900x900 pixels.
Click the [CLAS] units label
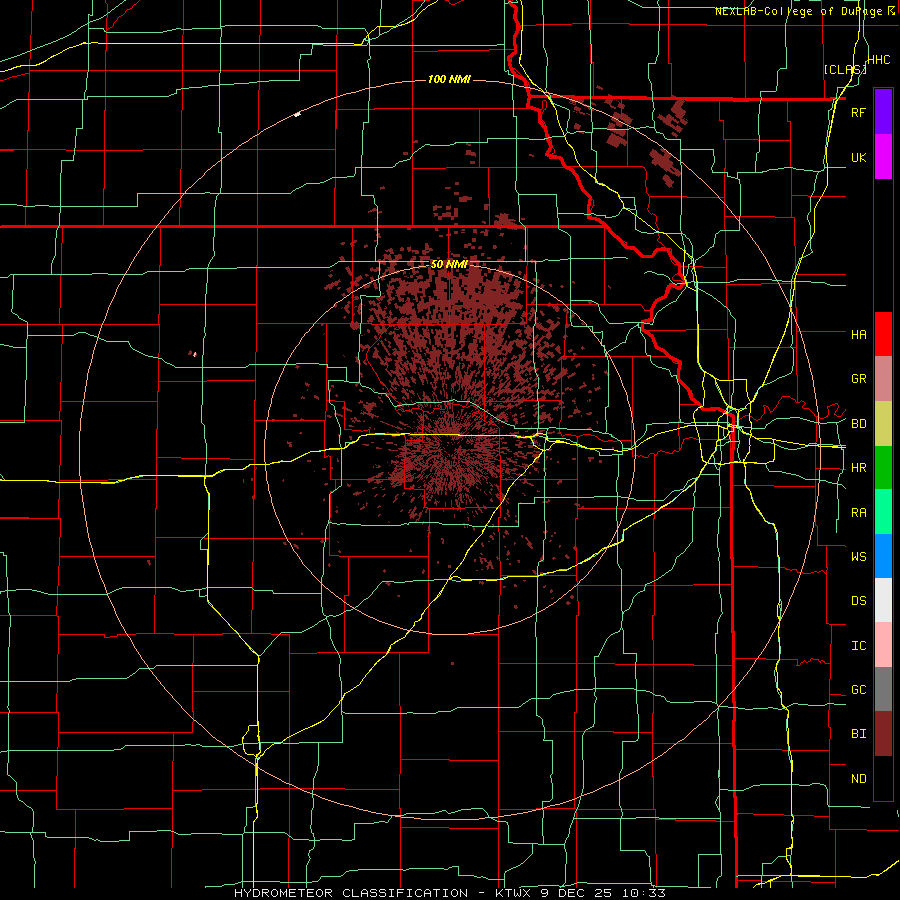pos(845,69)
